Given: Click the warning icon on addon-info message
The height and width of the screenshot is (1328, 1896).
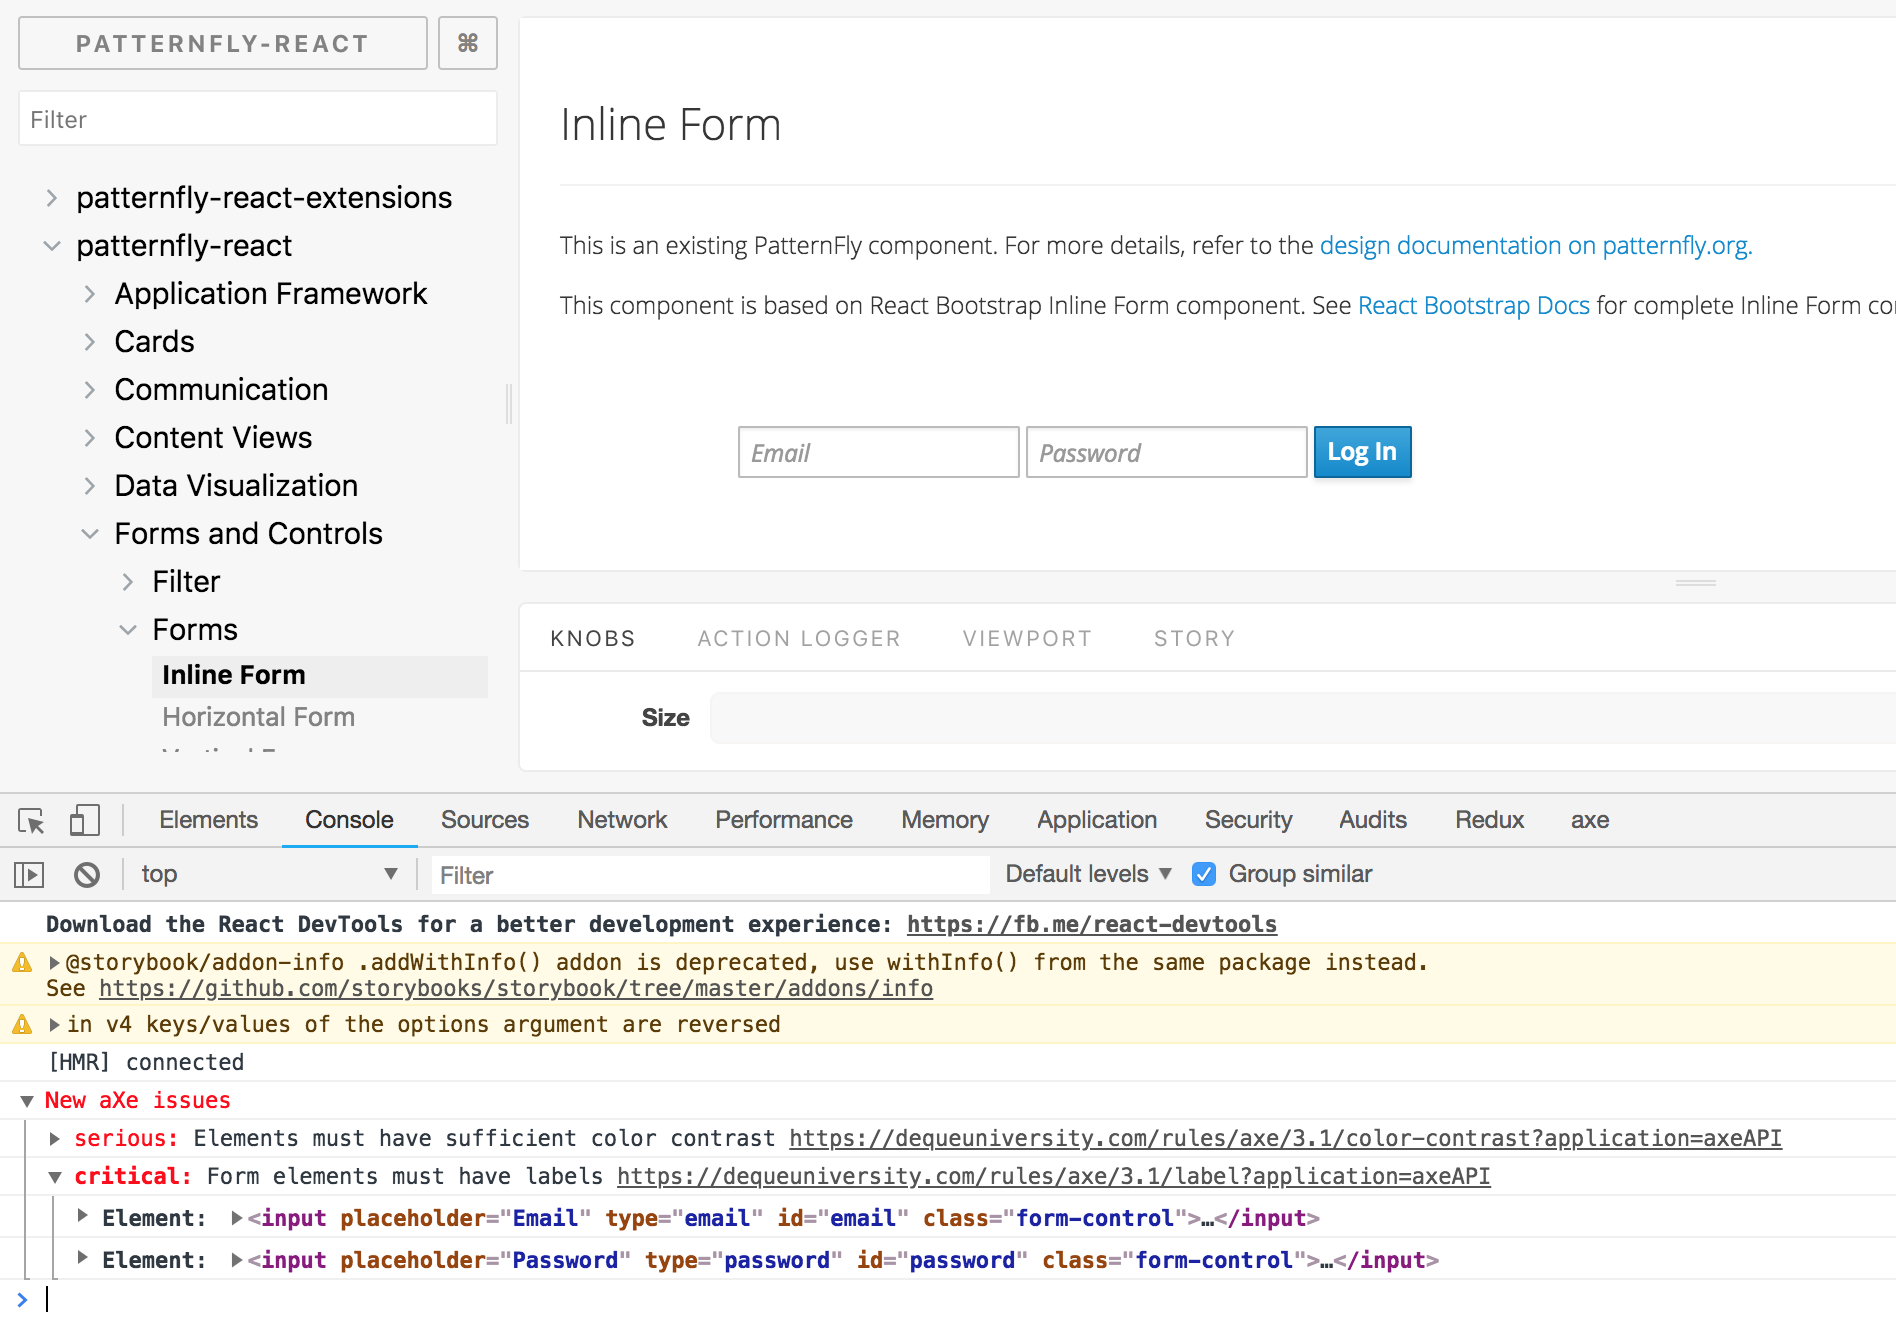Looking at the screenshot, I should [x=22, y=963].
